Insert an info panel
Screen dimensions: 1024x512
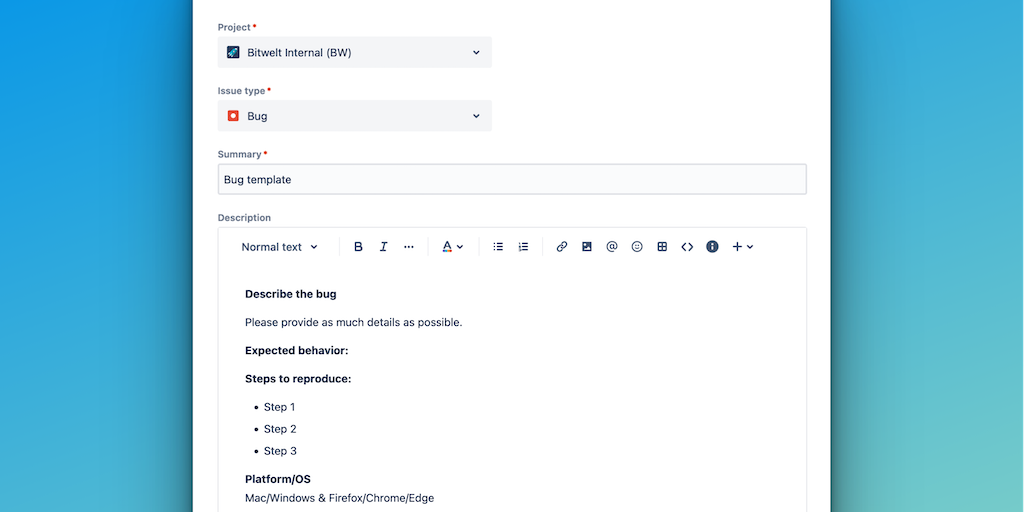tap(712, 247)
